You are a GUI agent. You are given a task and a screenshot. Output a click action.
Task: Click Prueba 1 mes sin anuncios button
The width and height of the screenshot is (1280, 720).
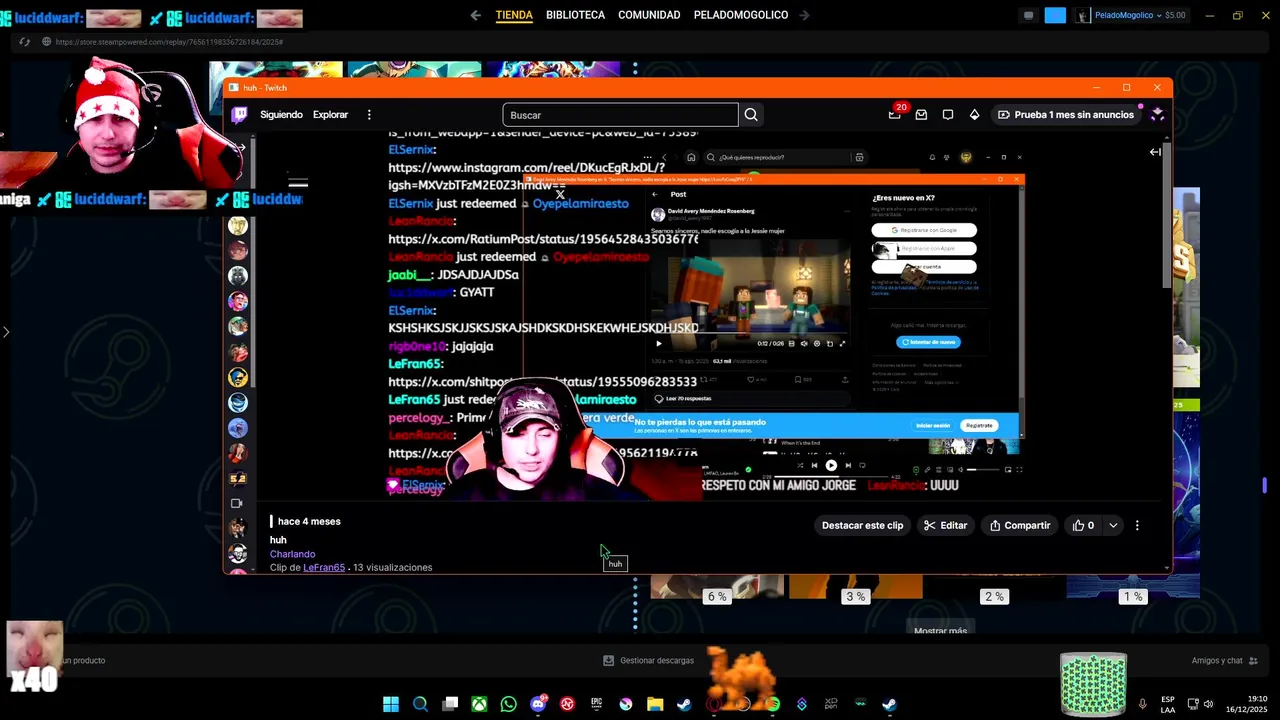(x=1066, y=115)
